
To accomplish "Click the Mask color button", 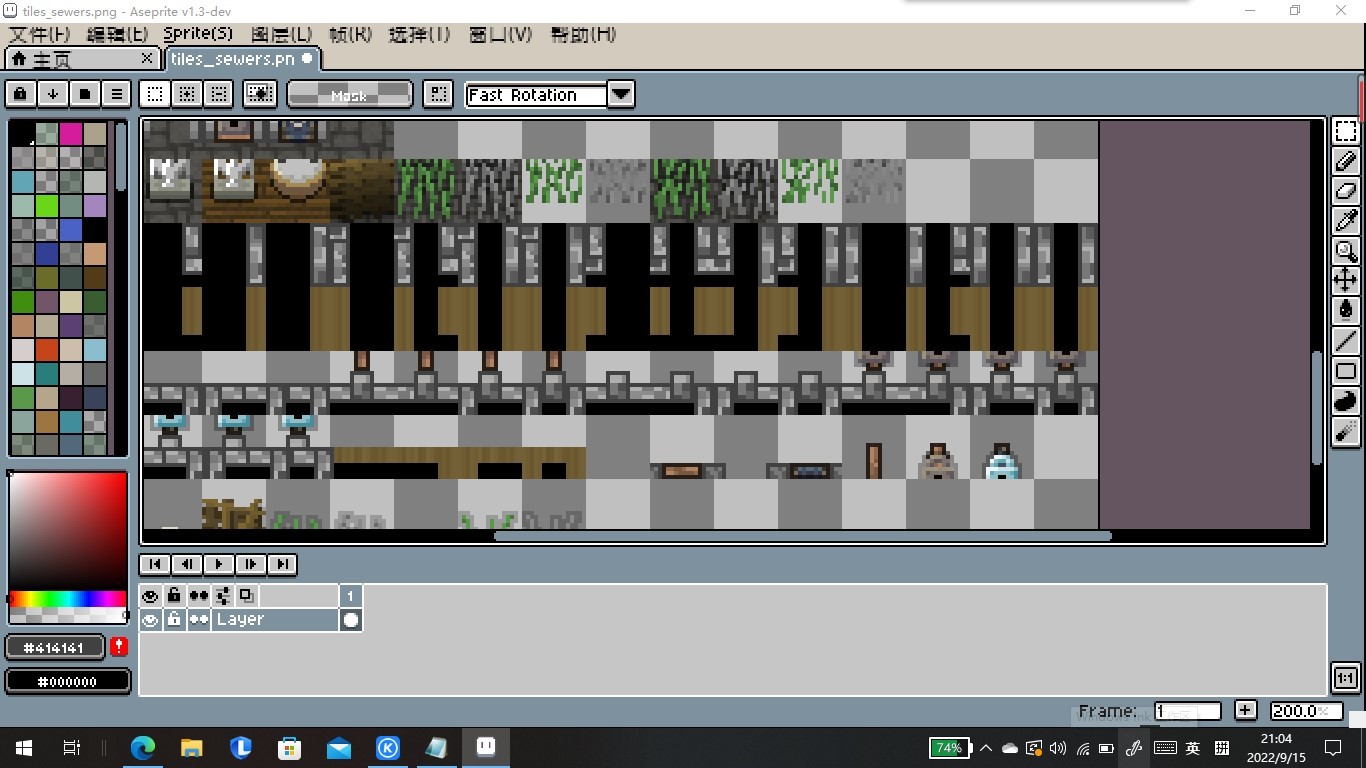I will 349,95.
